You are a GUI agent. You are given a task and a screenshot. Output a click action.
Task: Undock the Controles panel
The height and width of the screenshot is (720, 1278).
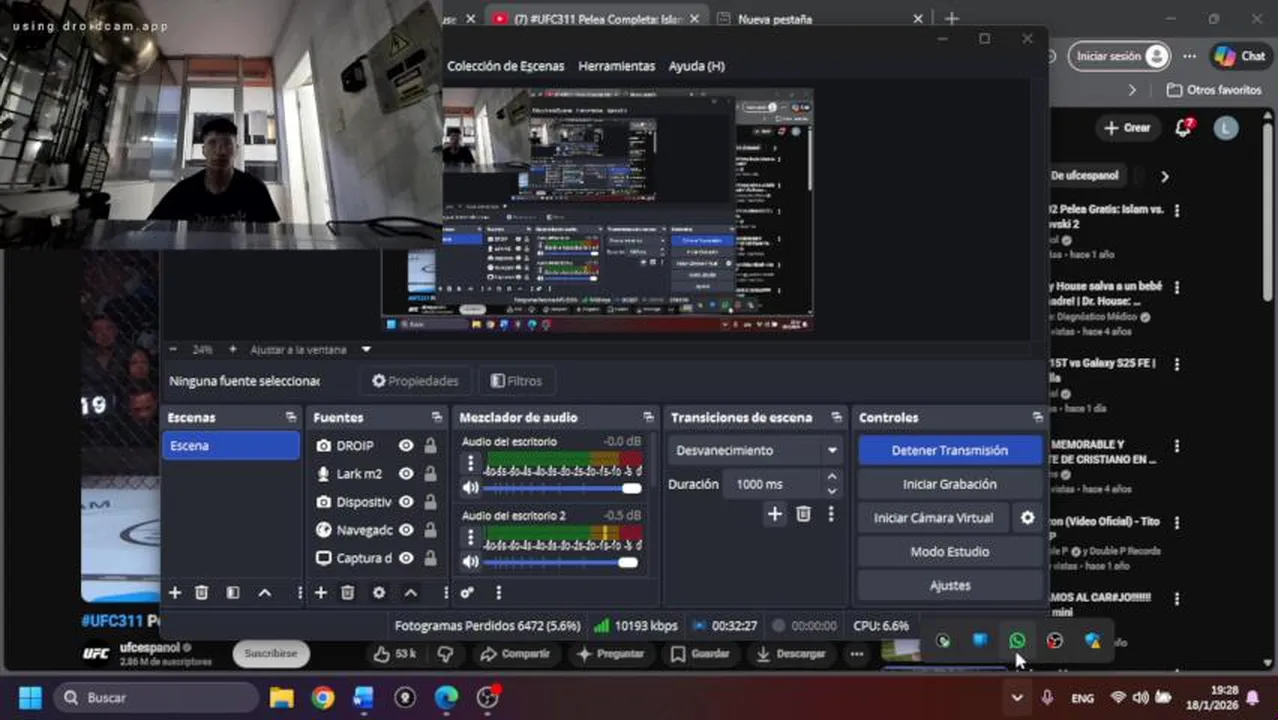pyautogui.click(x=1037, y=418)
